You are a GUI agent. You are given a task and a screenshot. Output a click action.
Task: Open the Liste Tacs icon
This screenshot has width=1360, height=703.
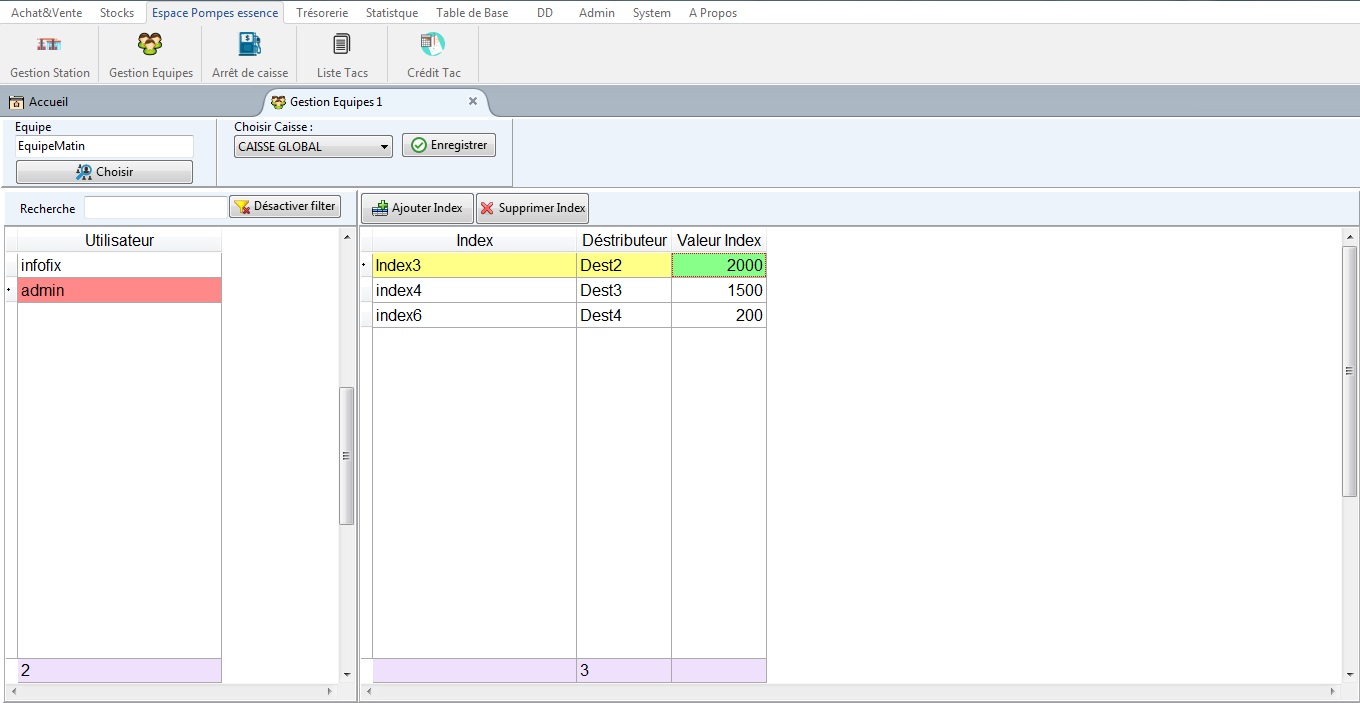click(x=342, y=55)
